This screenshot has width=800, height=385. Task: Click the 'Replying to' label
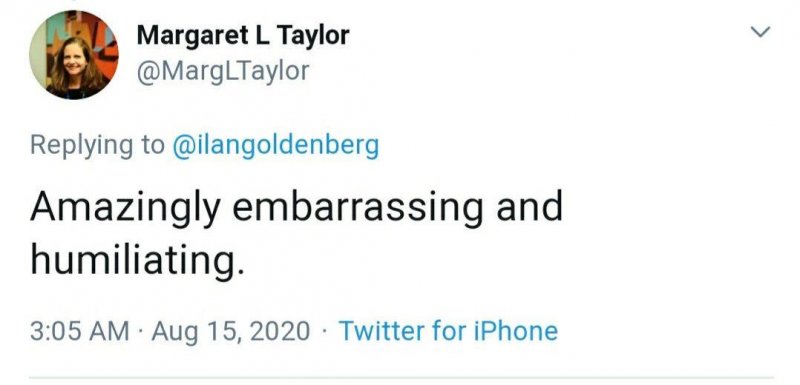coord(97,146)
